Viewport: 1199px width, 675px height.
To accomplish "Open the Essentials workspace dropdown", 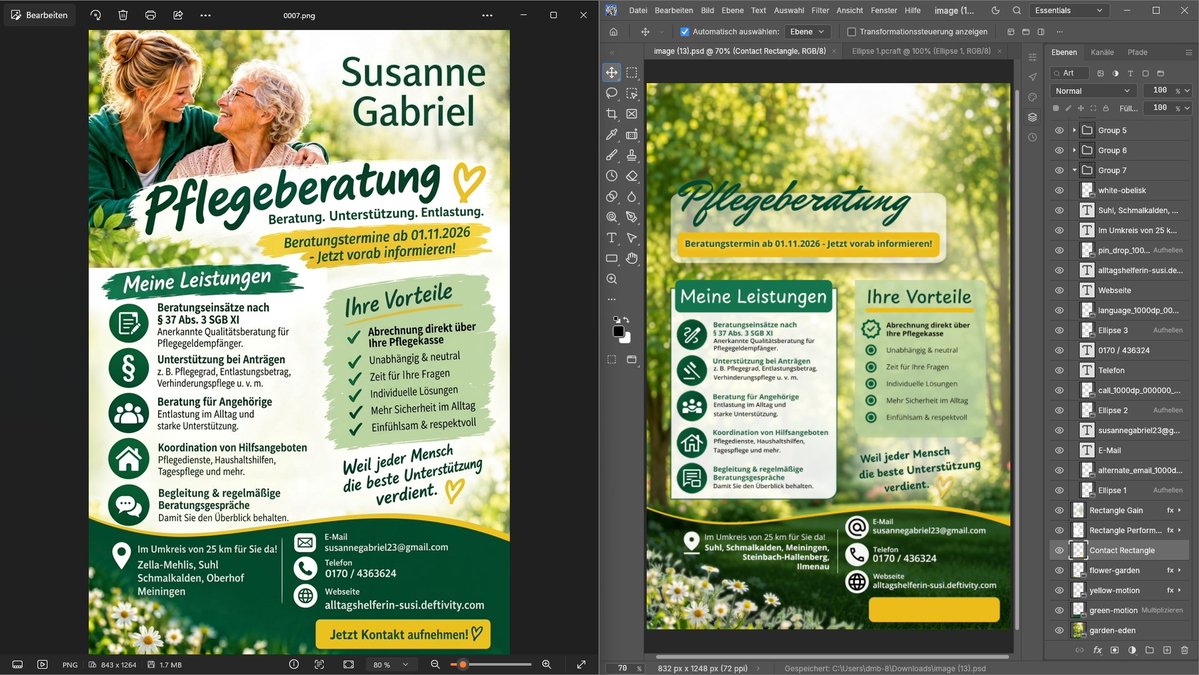I will pos(1068,11).
